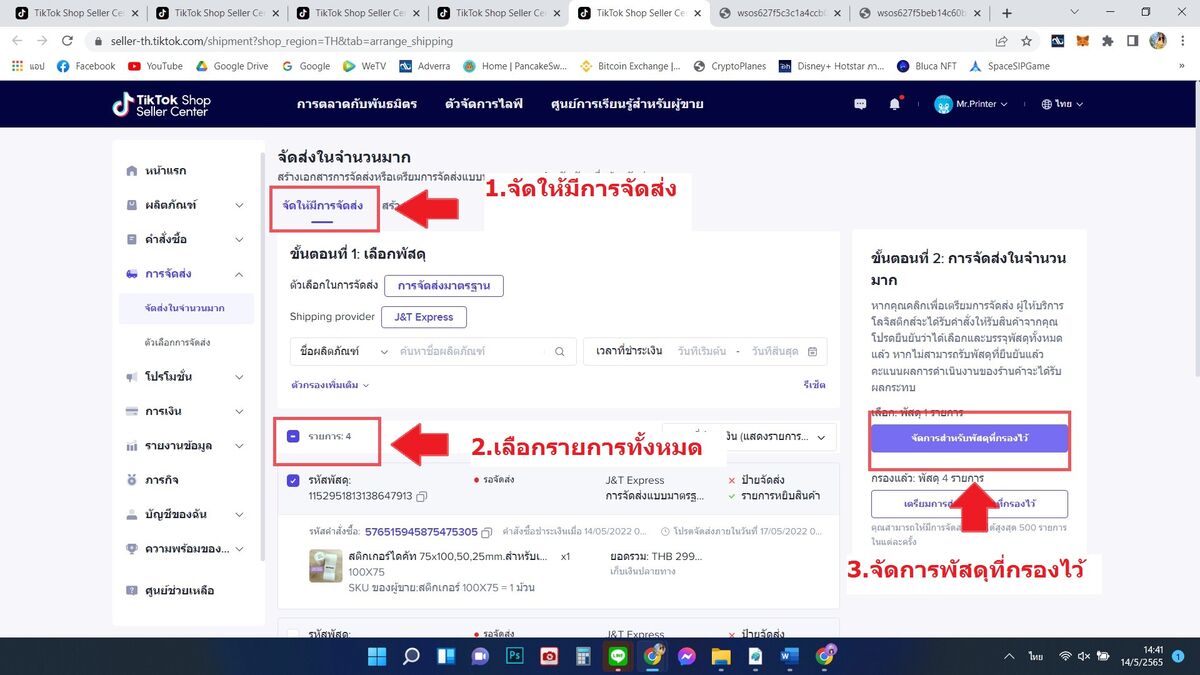This screenshot has width=1200, height=675.
Task: Open the LINE app on the taskbar
Action: [x=617, y=656]
